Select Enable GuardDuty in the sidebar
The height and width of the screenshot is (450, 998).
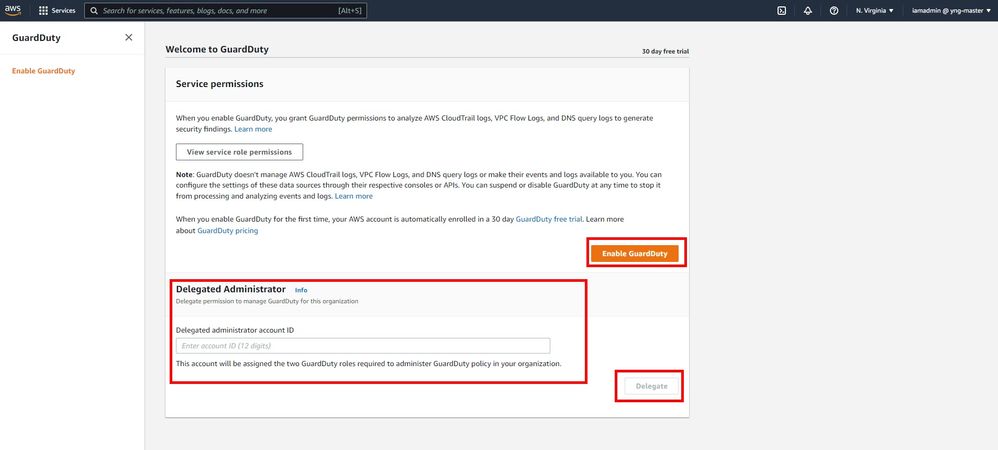click(x=43, y=71)
